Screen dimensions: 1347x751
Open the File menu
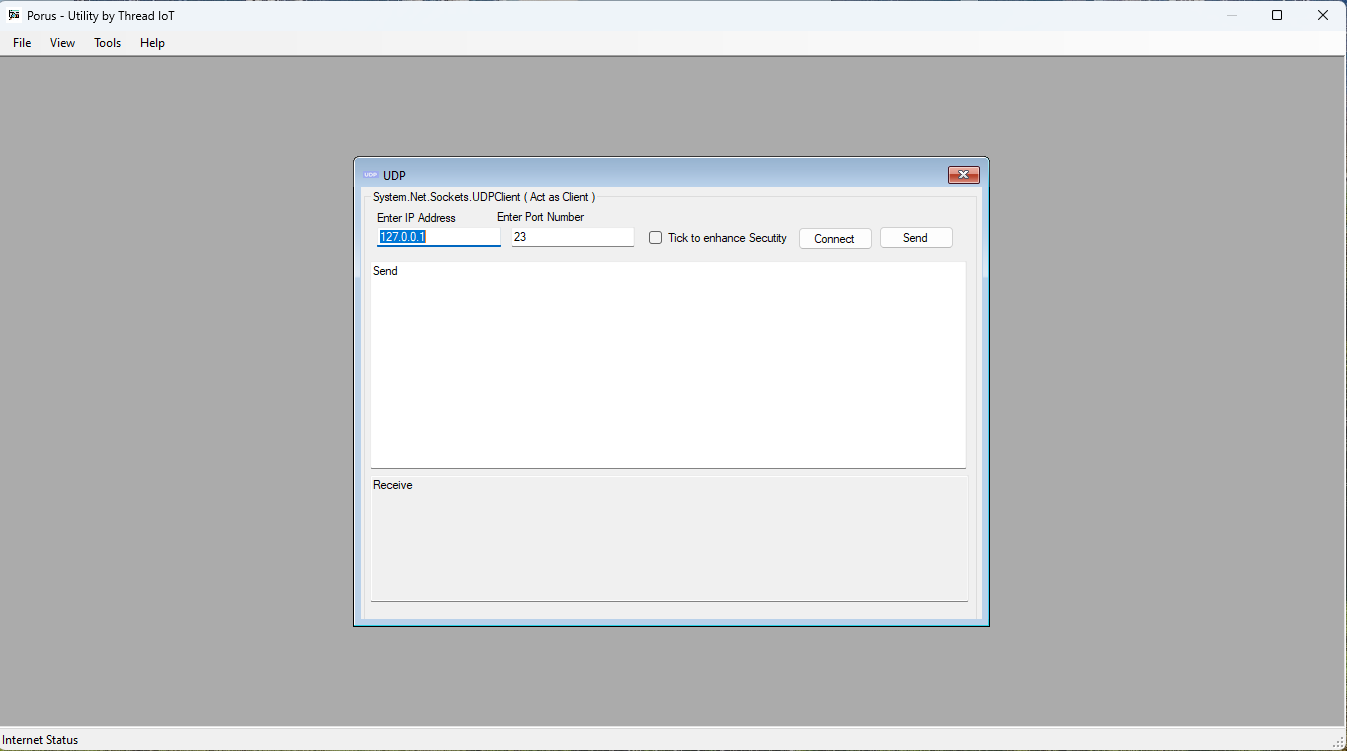point(21,43)
